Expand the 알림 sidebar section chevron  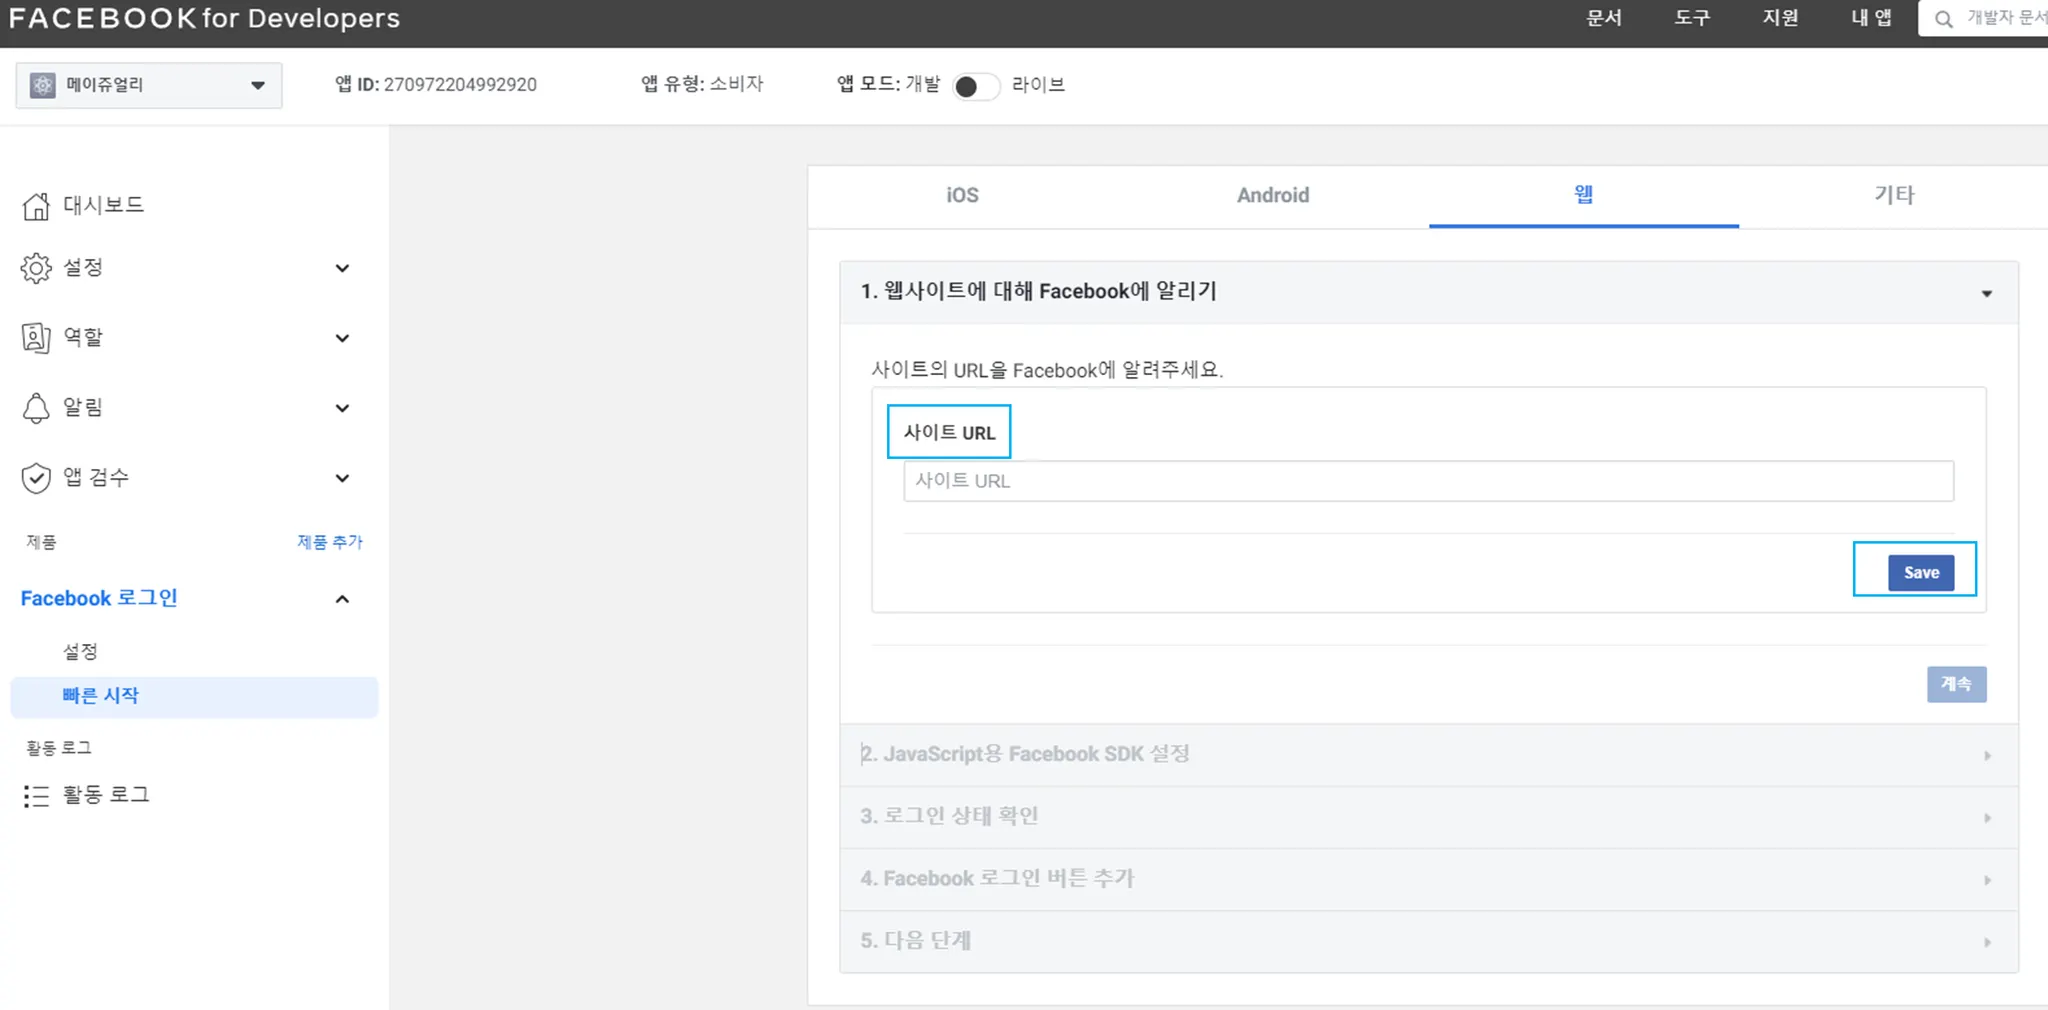[x=342, y=408]
